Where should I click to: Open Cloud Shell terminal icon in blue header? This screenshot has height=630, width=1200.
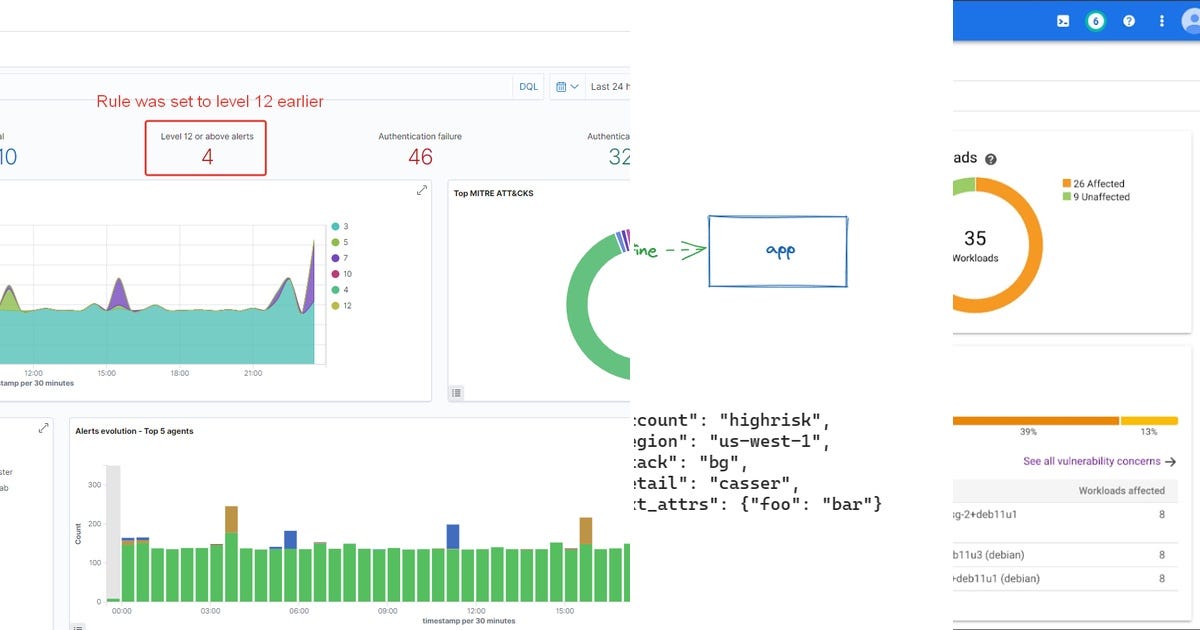[x=1063, y=20]
